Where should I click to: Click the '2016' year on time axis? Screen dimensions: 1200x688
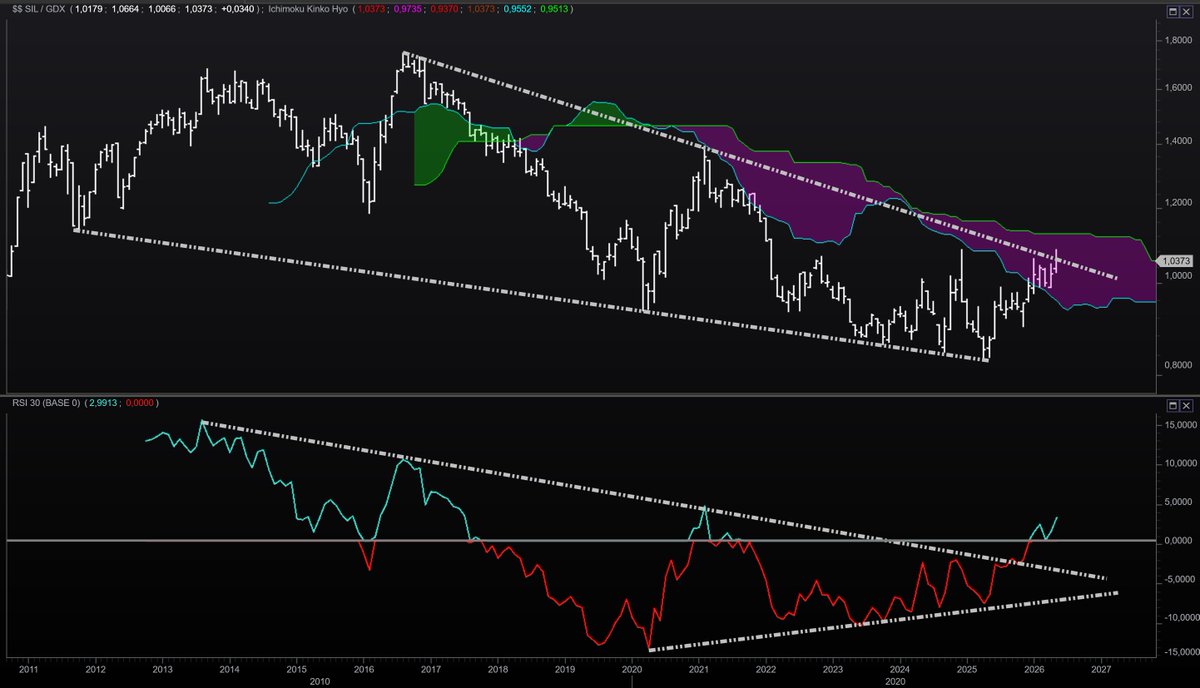click(363, 668)
